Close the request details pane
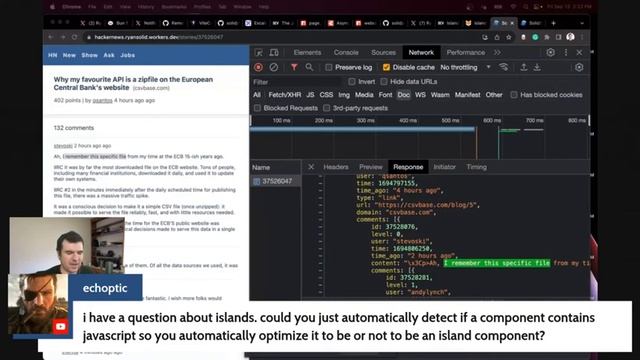 (311, 167)
